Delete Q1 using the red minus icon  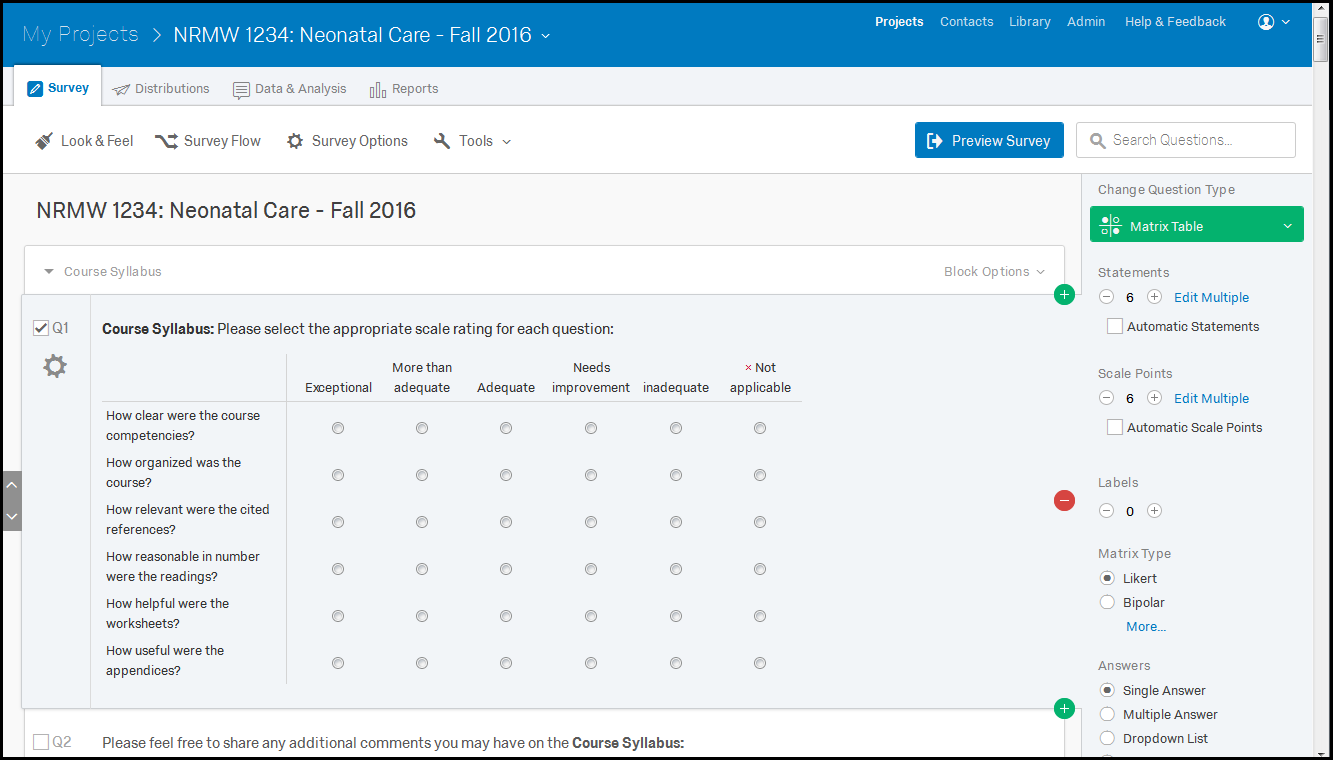click(1064, 500)
